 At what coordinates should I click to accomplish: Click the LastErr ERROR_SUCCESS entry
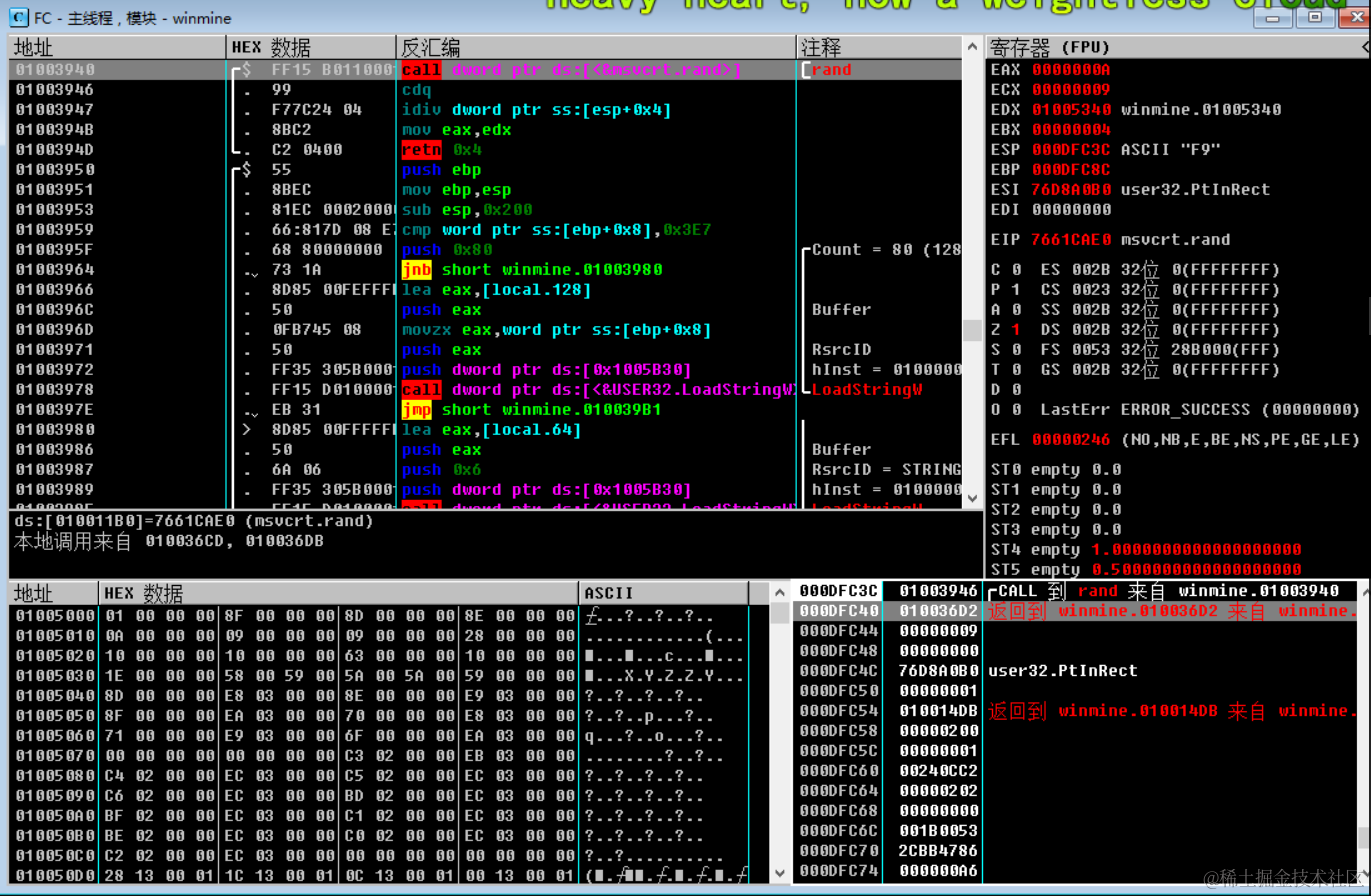click(x=1200, y=410)
